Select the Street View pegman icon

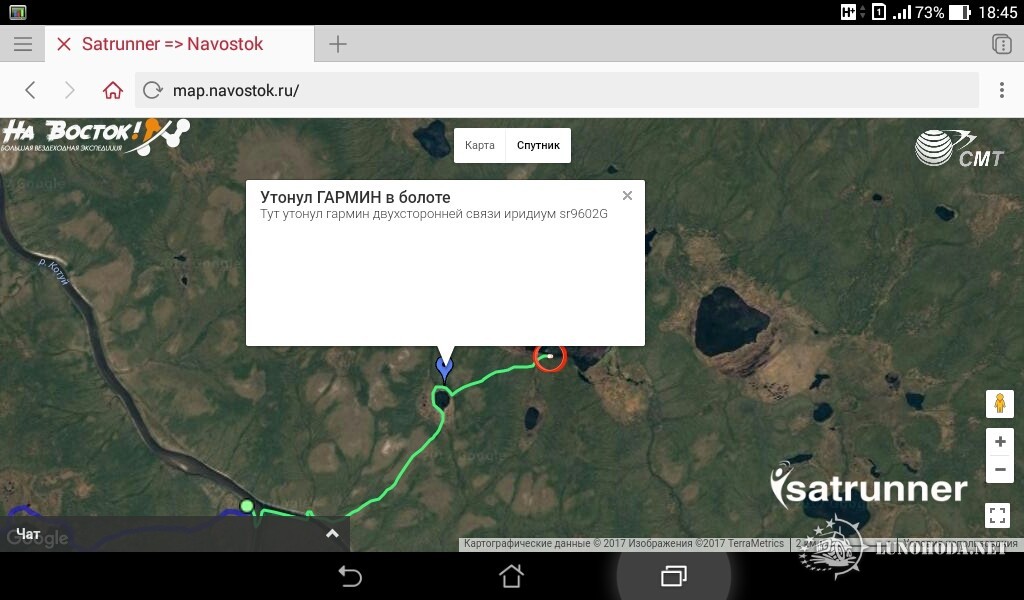click(x=1000, y=403)
